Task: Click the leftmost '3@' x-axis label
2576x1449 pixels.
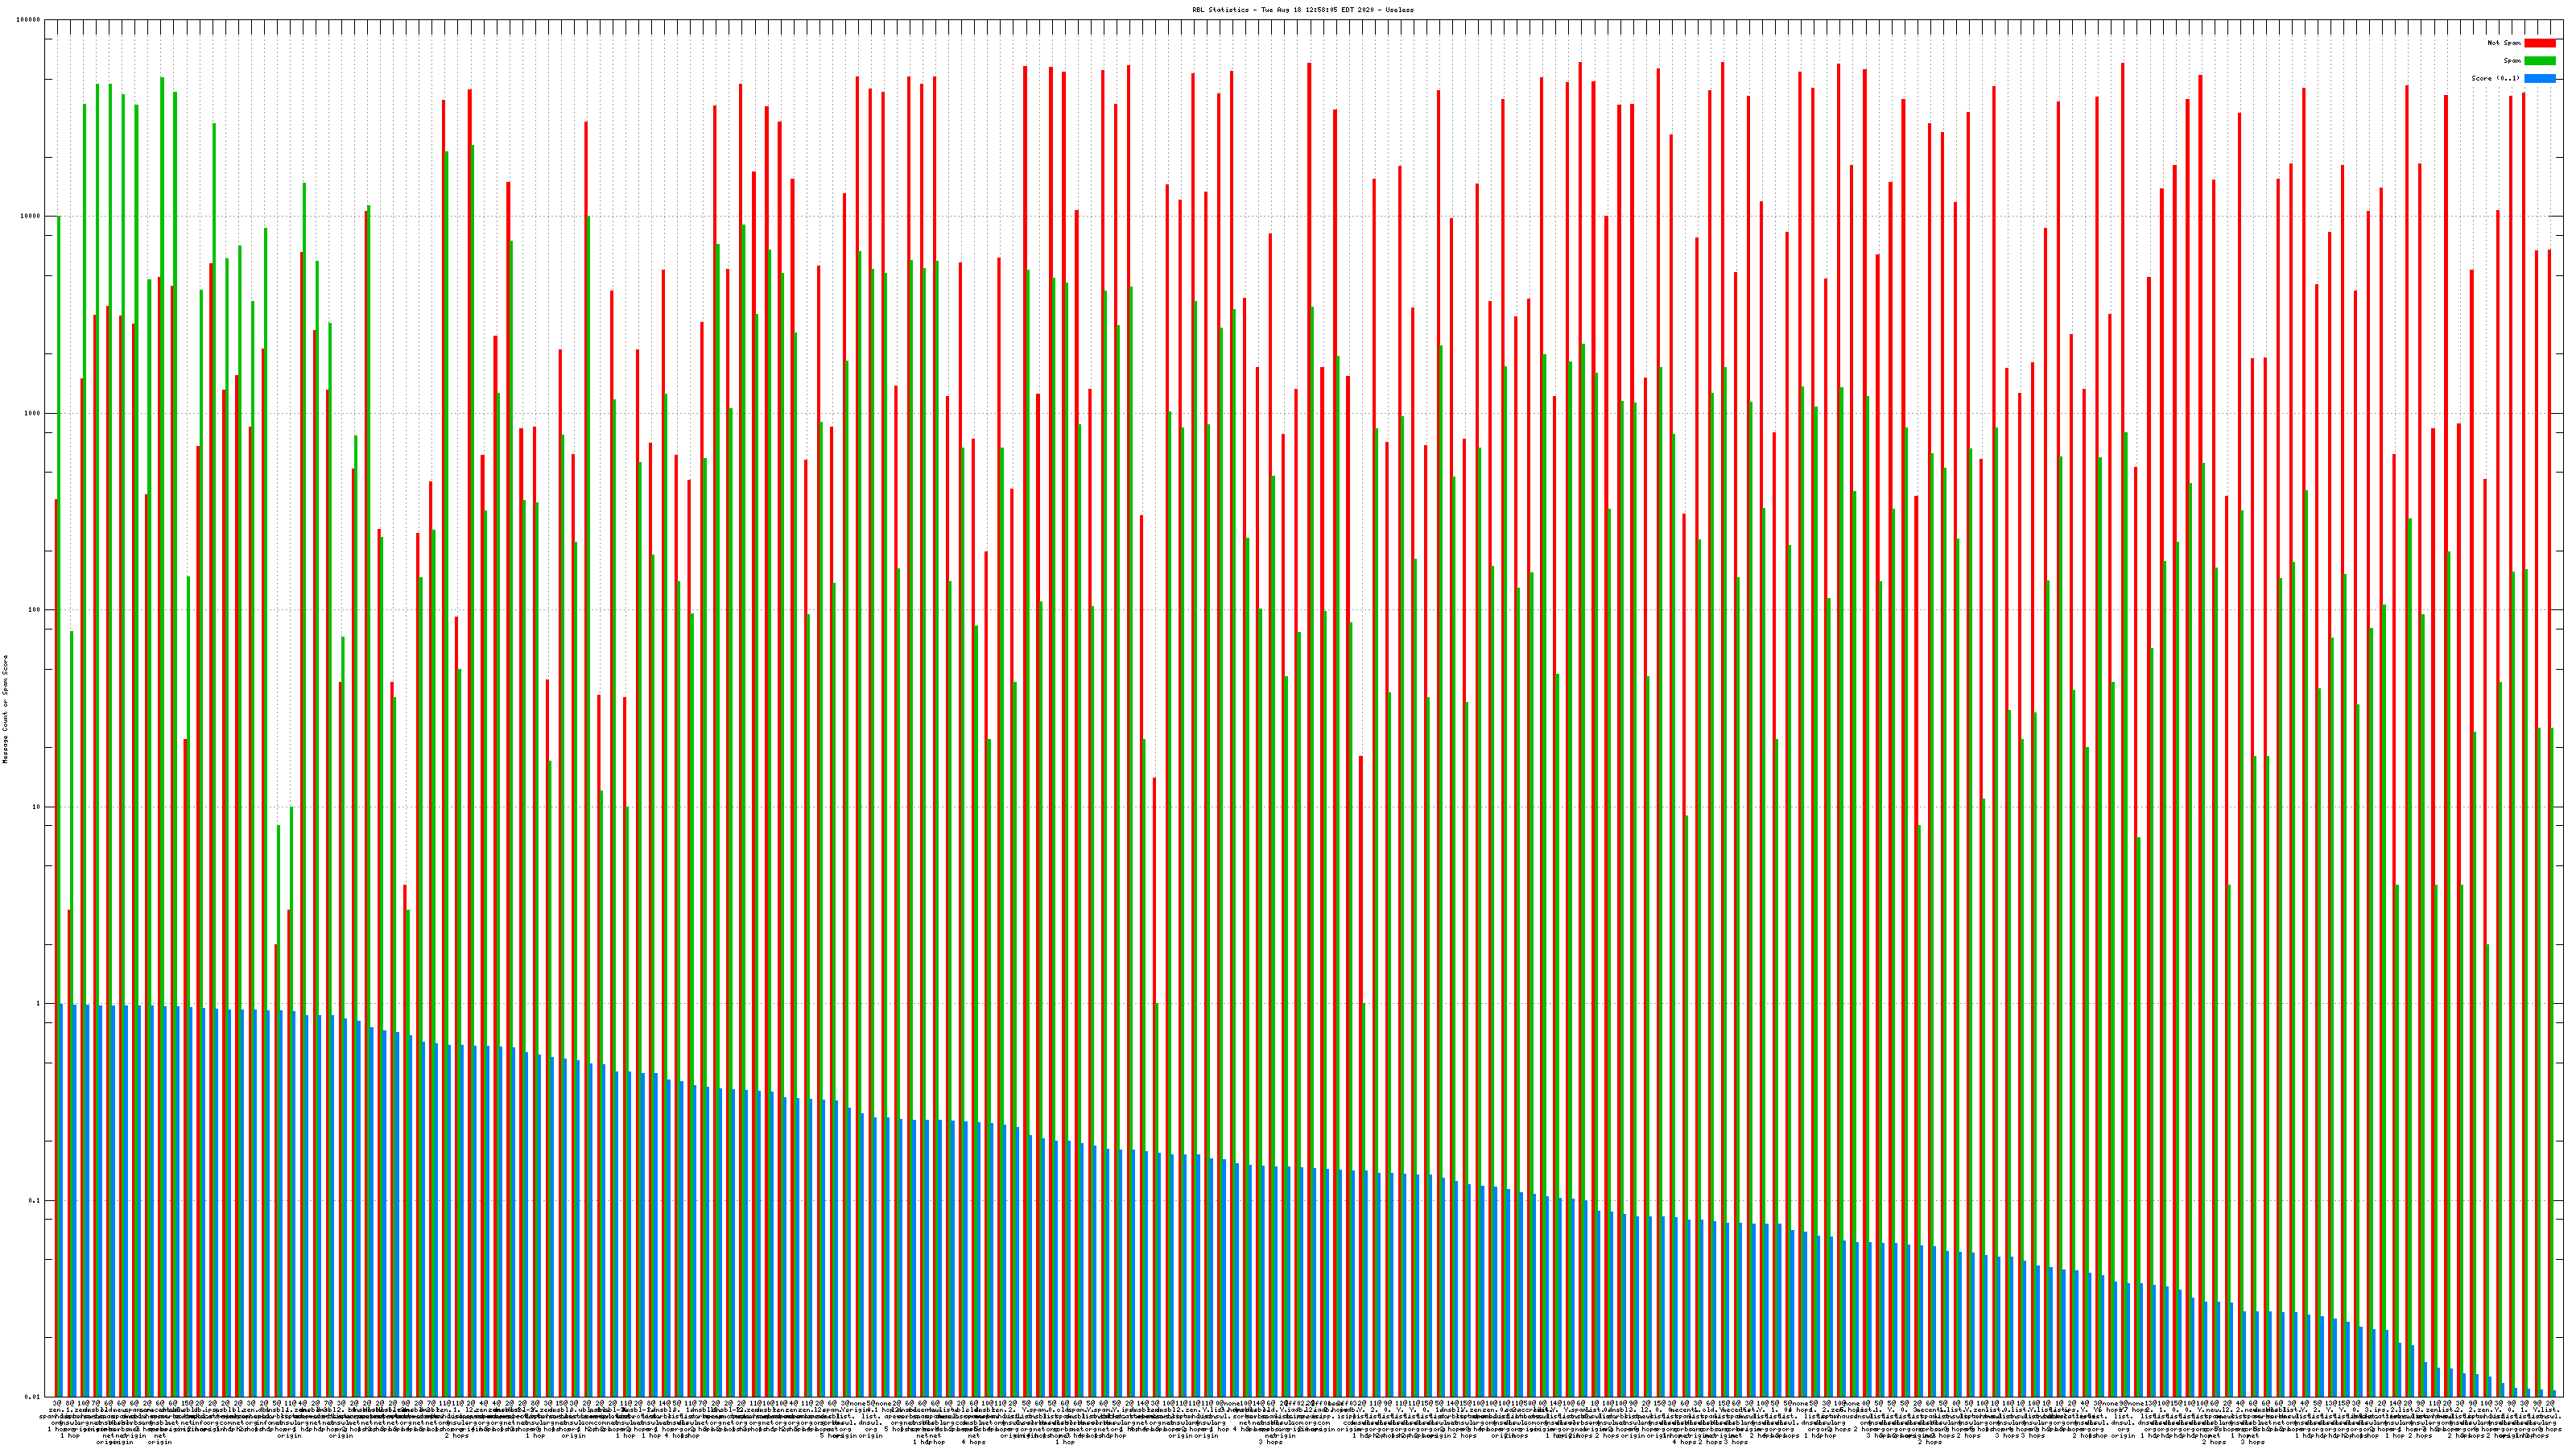Action: tap(57, 1404)
